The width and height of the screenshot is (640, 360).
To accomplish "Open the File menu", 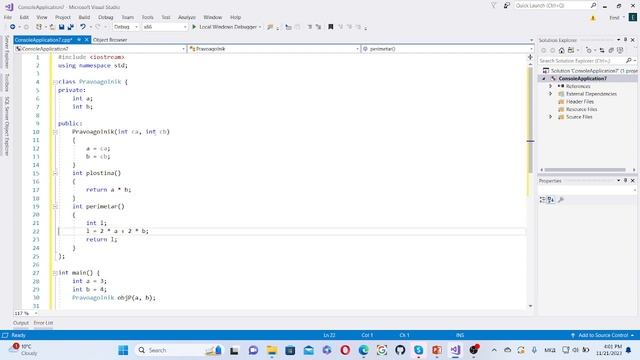I will 8,17.
